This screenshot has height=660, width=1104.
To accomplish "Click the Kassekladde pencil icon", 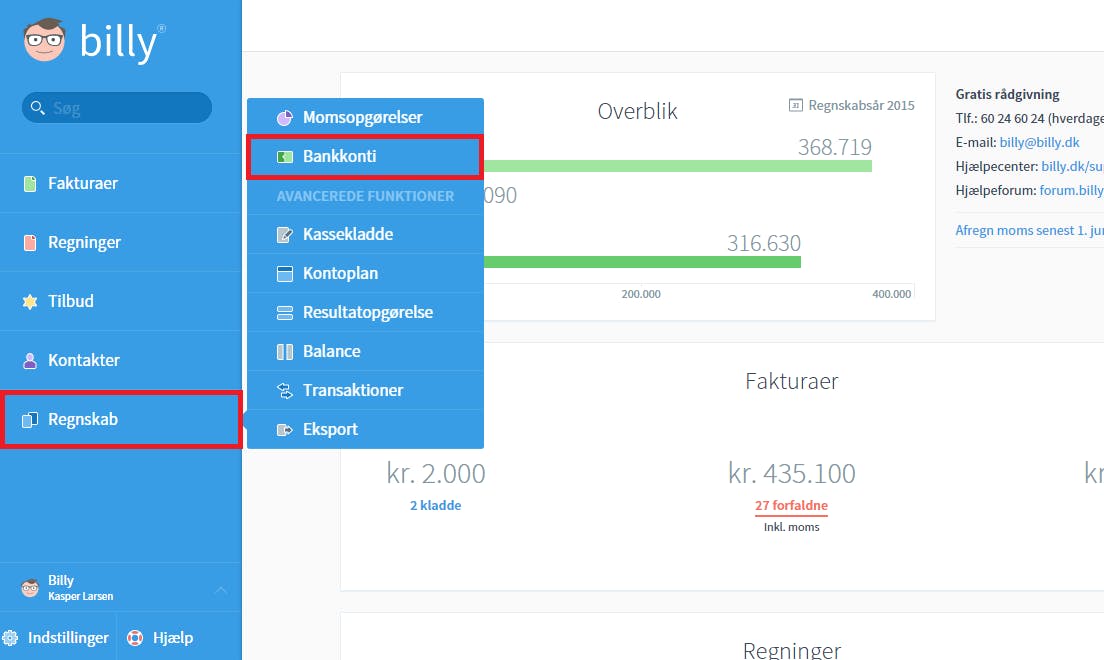I will pyautogui.click(x=284, y=235).
